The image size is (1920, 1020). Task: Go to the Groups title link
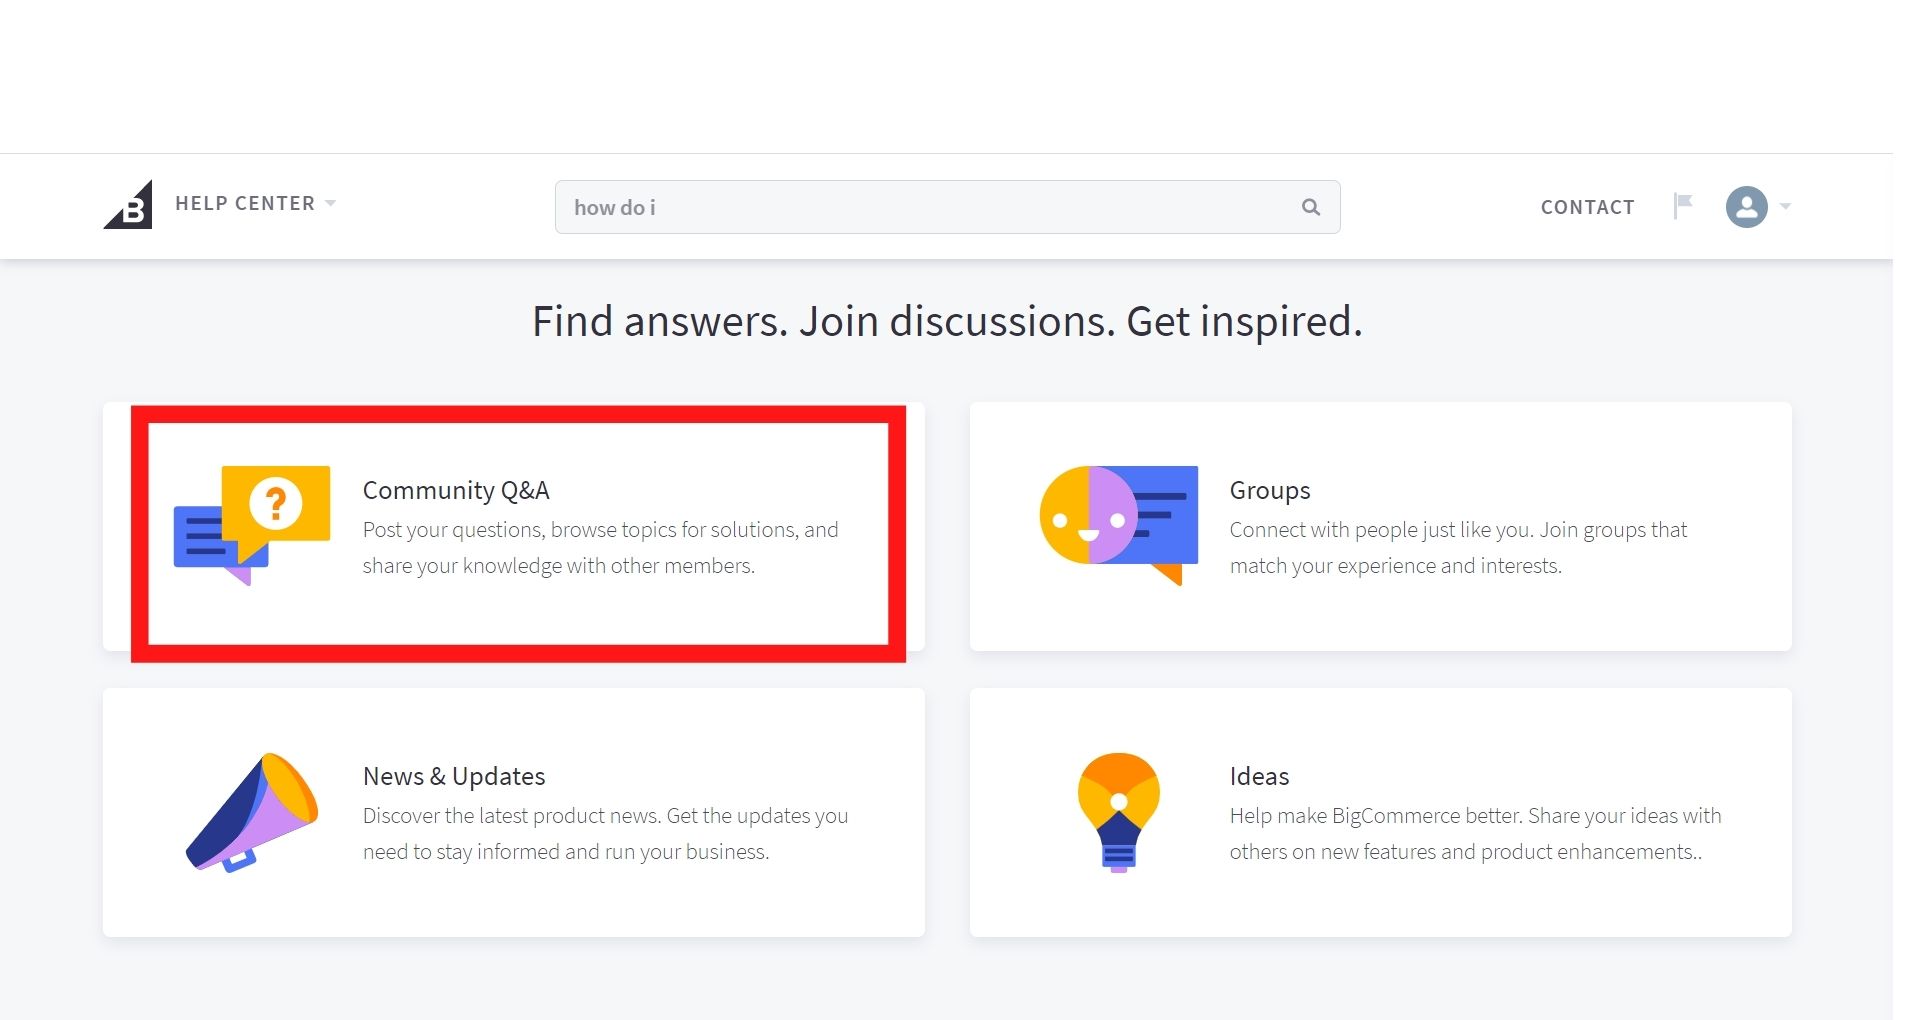pos(1270,490)
